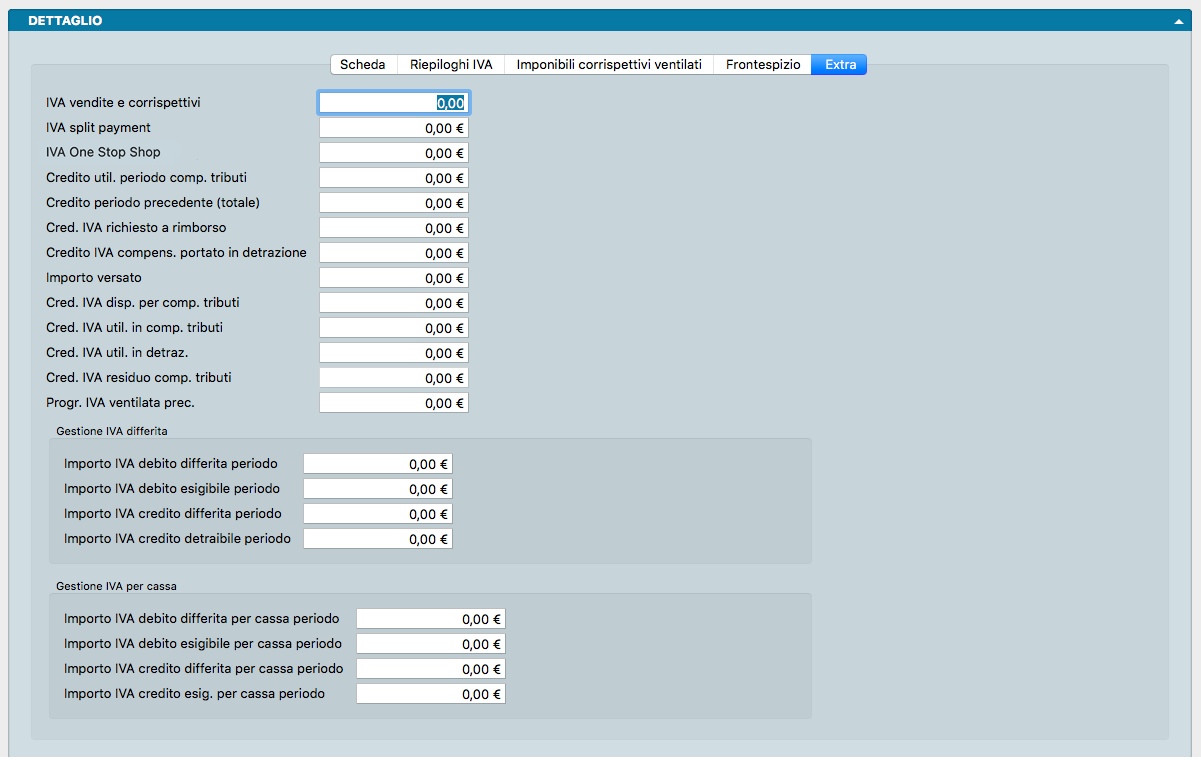The height and width of the screenshot is (760, 1201).
Task: Click the Progr. IVA ventilata prec. field
Action: [393, 403]
